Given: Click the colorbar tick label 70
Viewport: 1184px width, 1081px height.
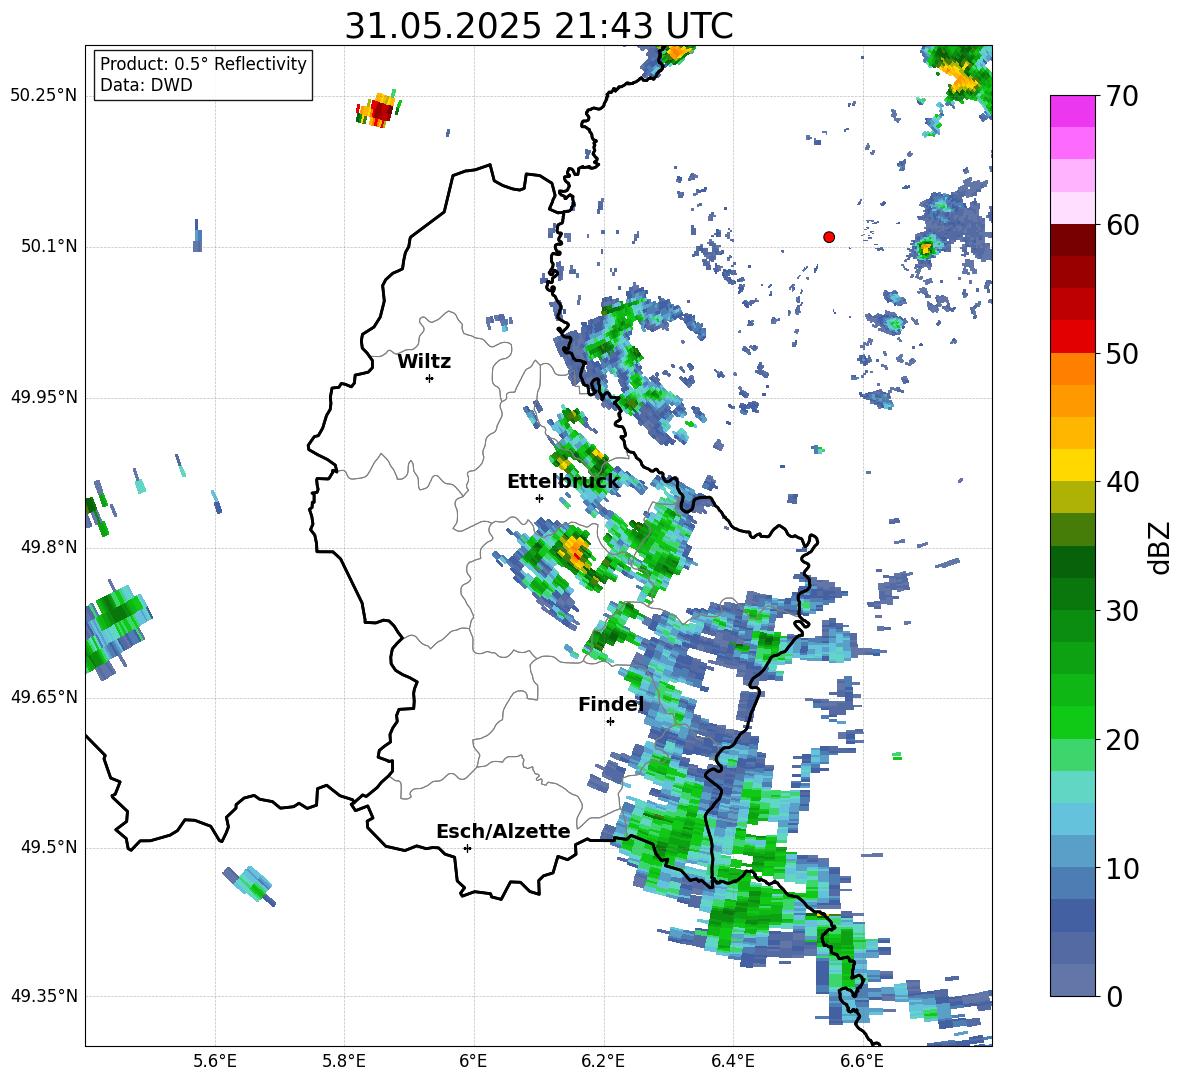Looking at the screenshot, I should 1122,97.
